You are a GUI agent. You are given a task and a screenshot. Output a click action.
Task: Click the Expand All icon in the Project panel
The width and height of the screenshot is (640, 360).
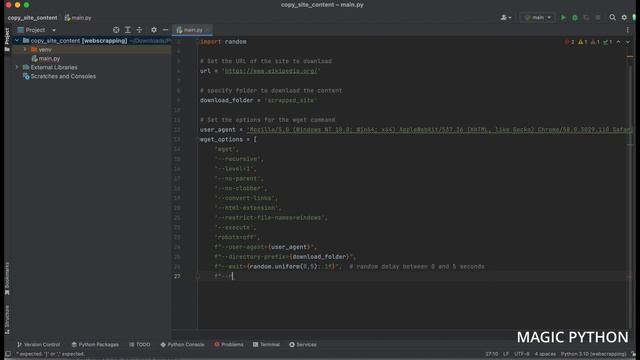[128, 30]
